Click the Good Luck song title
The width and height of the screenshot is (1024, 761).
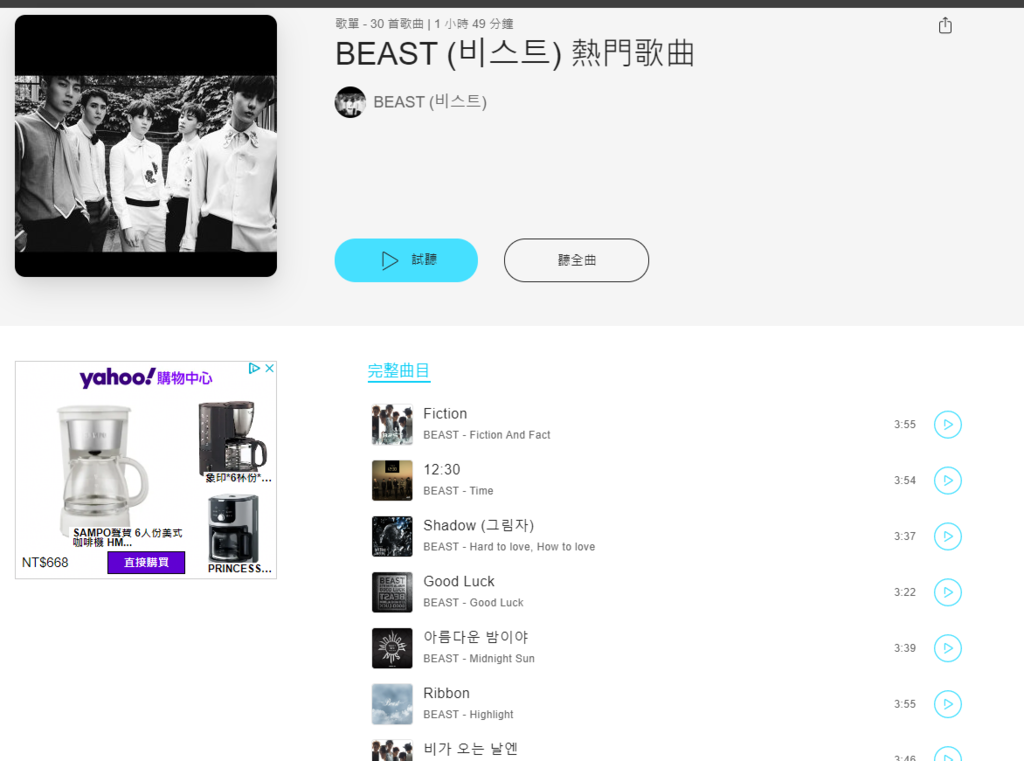[458, 581]
